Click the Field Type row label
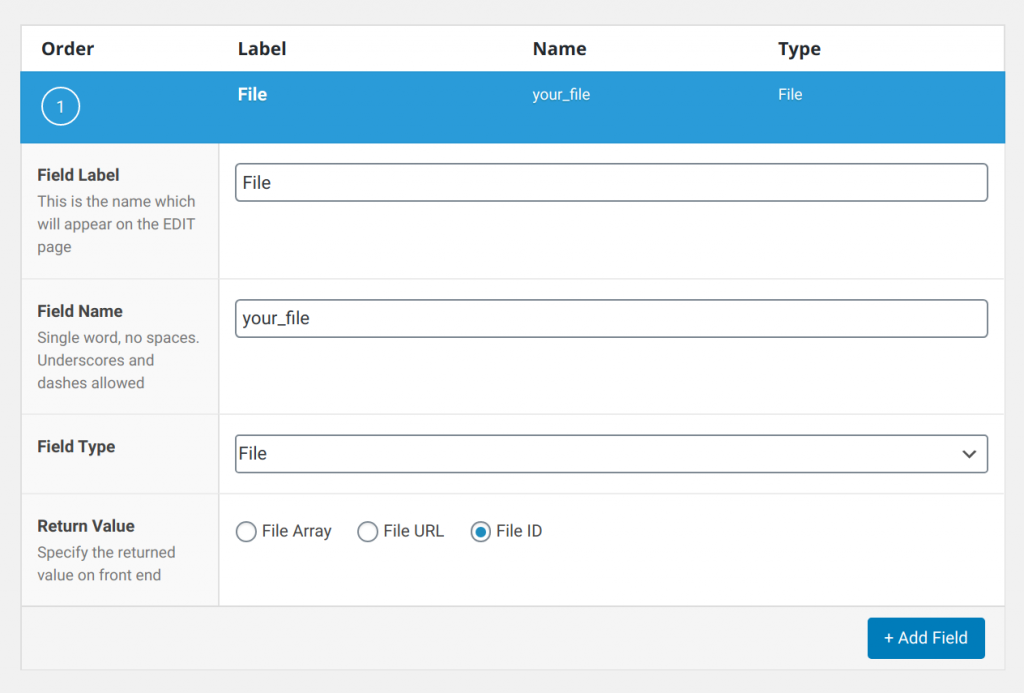Image resolution: width=1024 pixels, height=693 pixels. click(x=76, y=447)
